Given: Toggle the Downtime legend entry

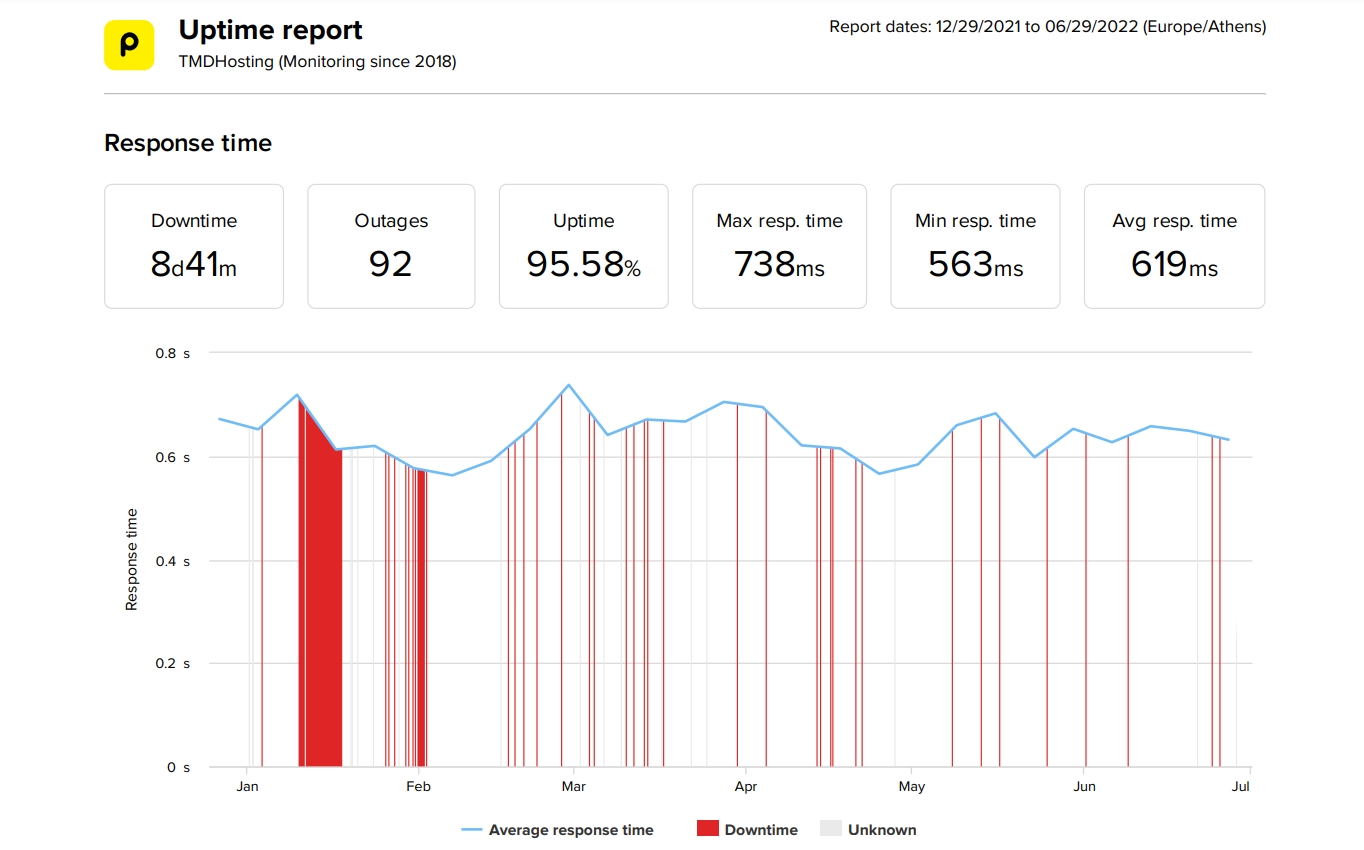Looking at the screenshot, I should pos(747,830).
